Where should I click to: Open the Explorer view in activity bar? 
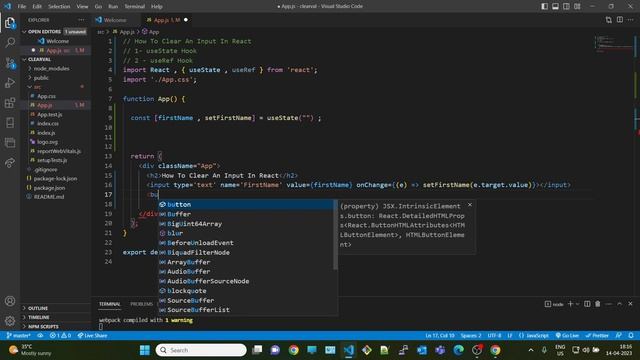(10, 23)
